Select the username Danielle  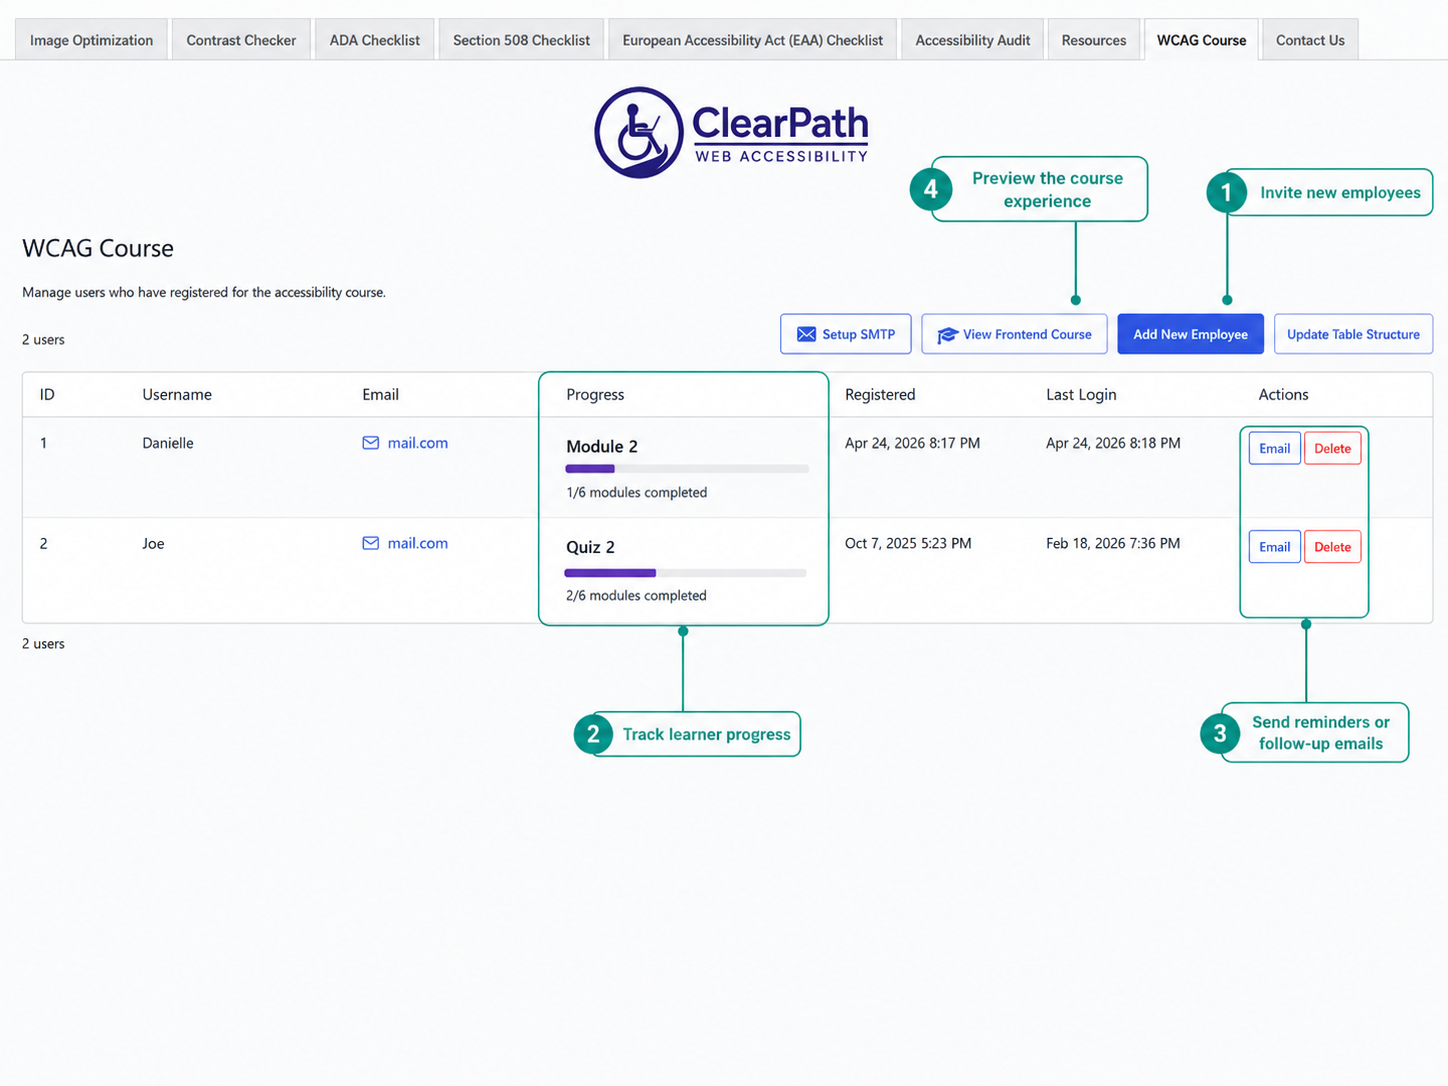pos(168,443)
